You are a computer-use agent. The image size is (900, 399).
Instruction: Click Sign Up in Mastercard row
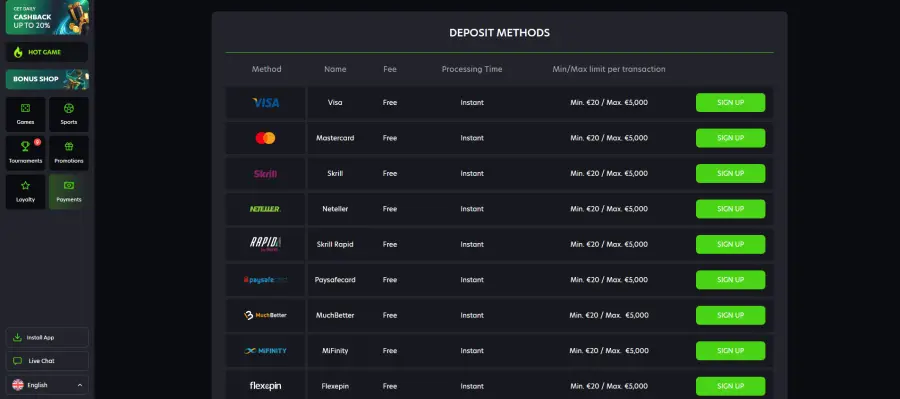click(x=730, y=138)
